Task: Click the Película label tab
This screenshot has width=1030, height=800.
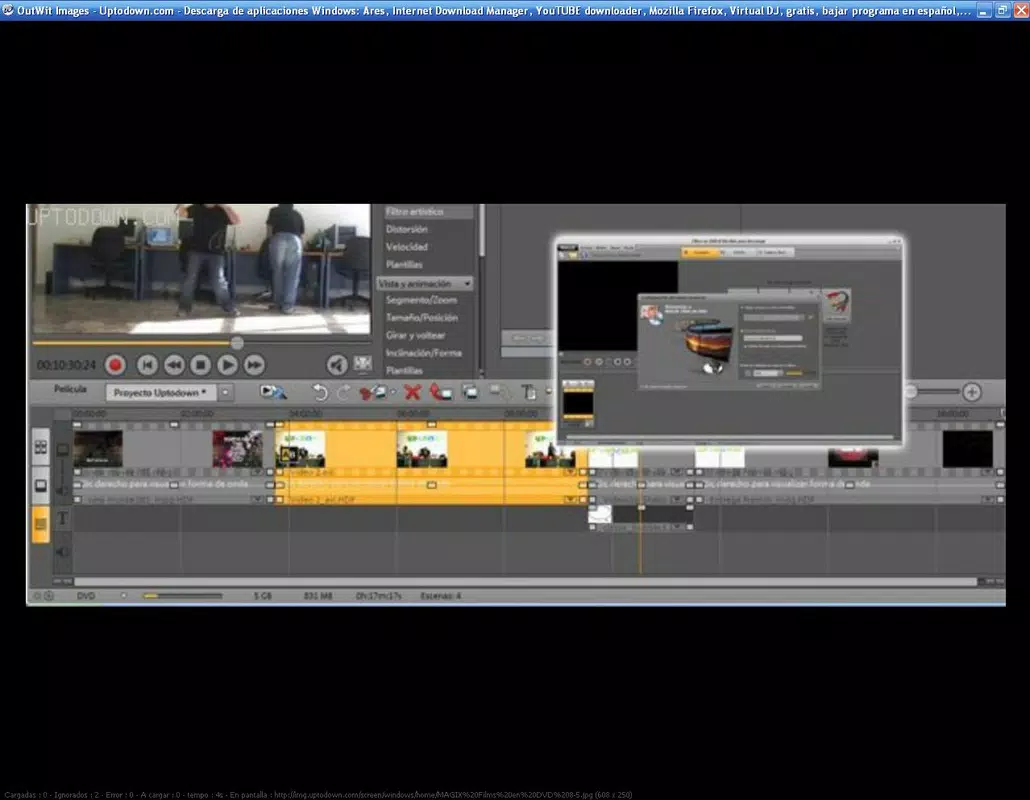Action: click(x=70, y=389)
